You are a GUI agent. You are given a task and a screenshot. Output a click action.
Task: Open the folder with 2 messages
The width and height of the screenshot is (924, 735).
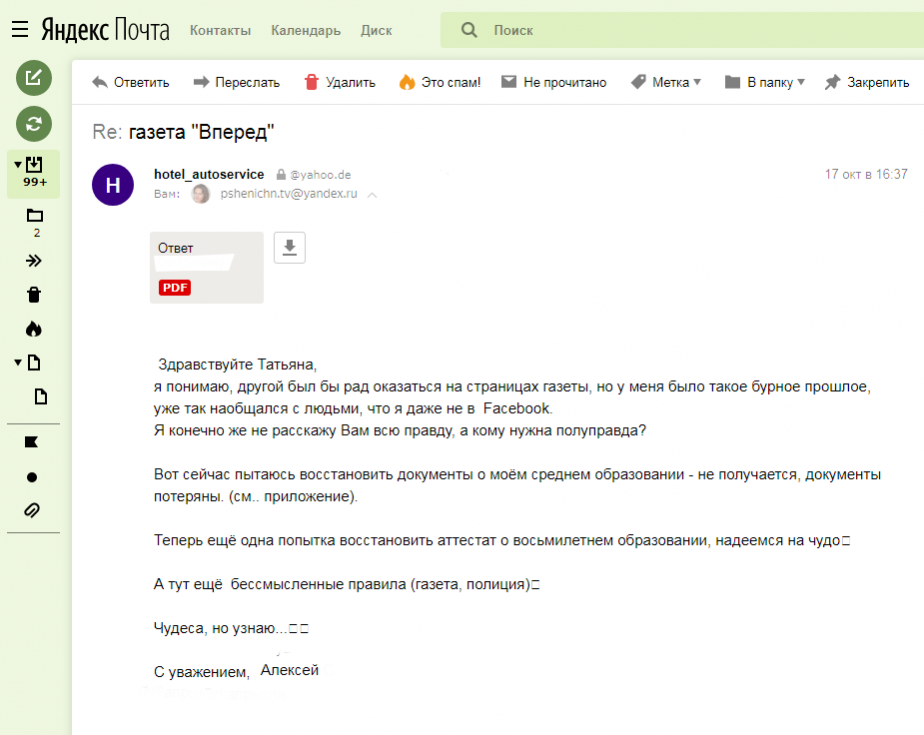(x=35, y=223)
